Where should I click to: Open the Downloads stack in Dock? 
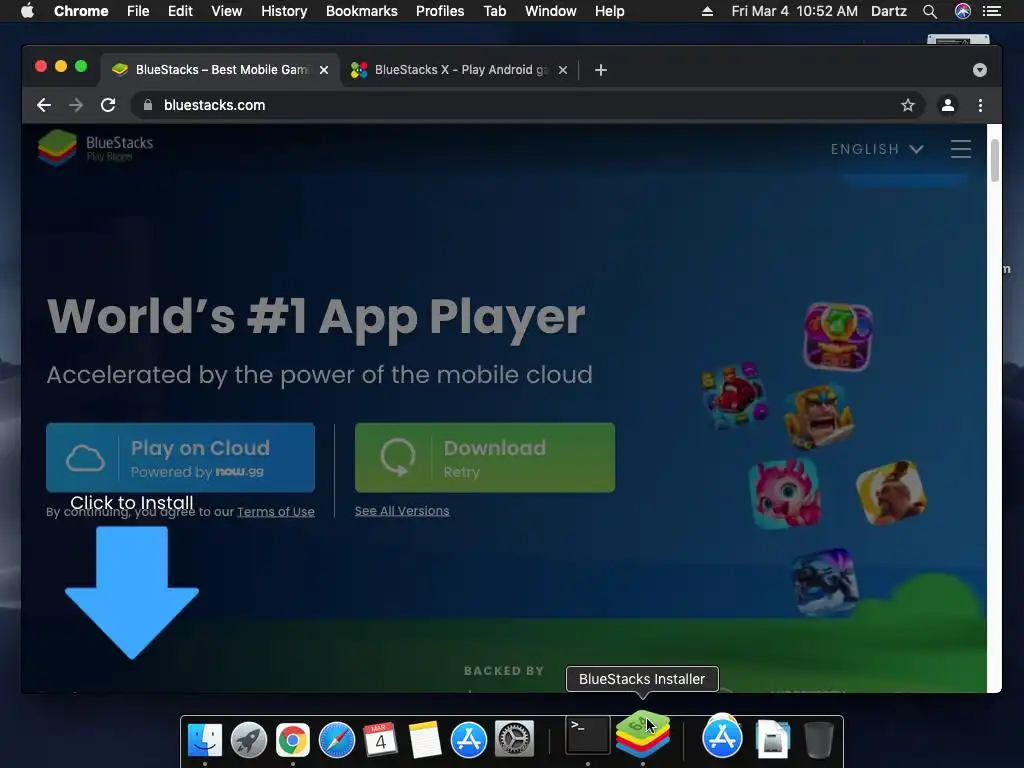pyautogui.click(x=773, y=739)
